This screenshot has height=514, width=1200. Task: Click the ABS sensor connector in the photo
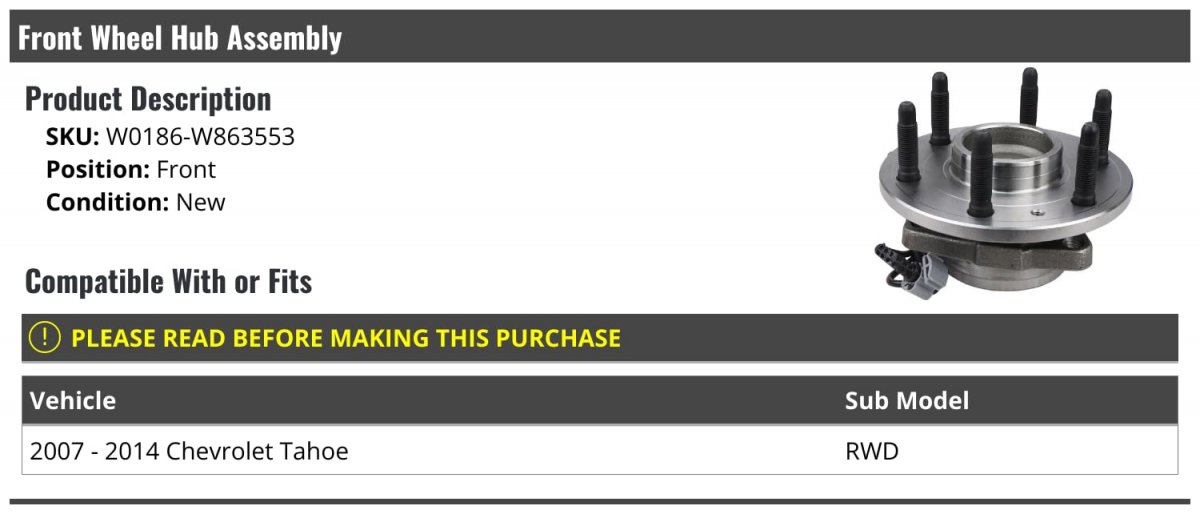coord(907,269)
